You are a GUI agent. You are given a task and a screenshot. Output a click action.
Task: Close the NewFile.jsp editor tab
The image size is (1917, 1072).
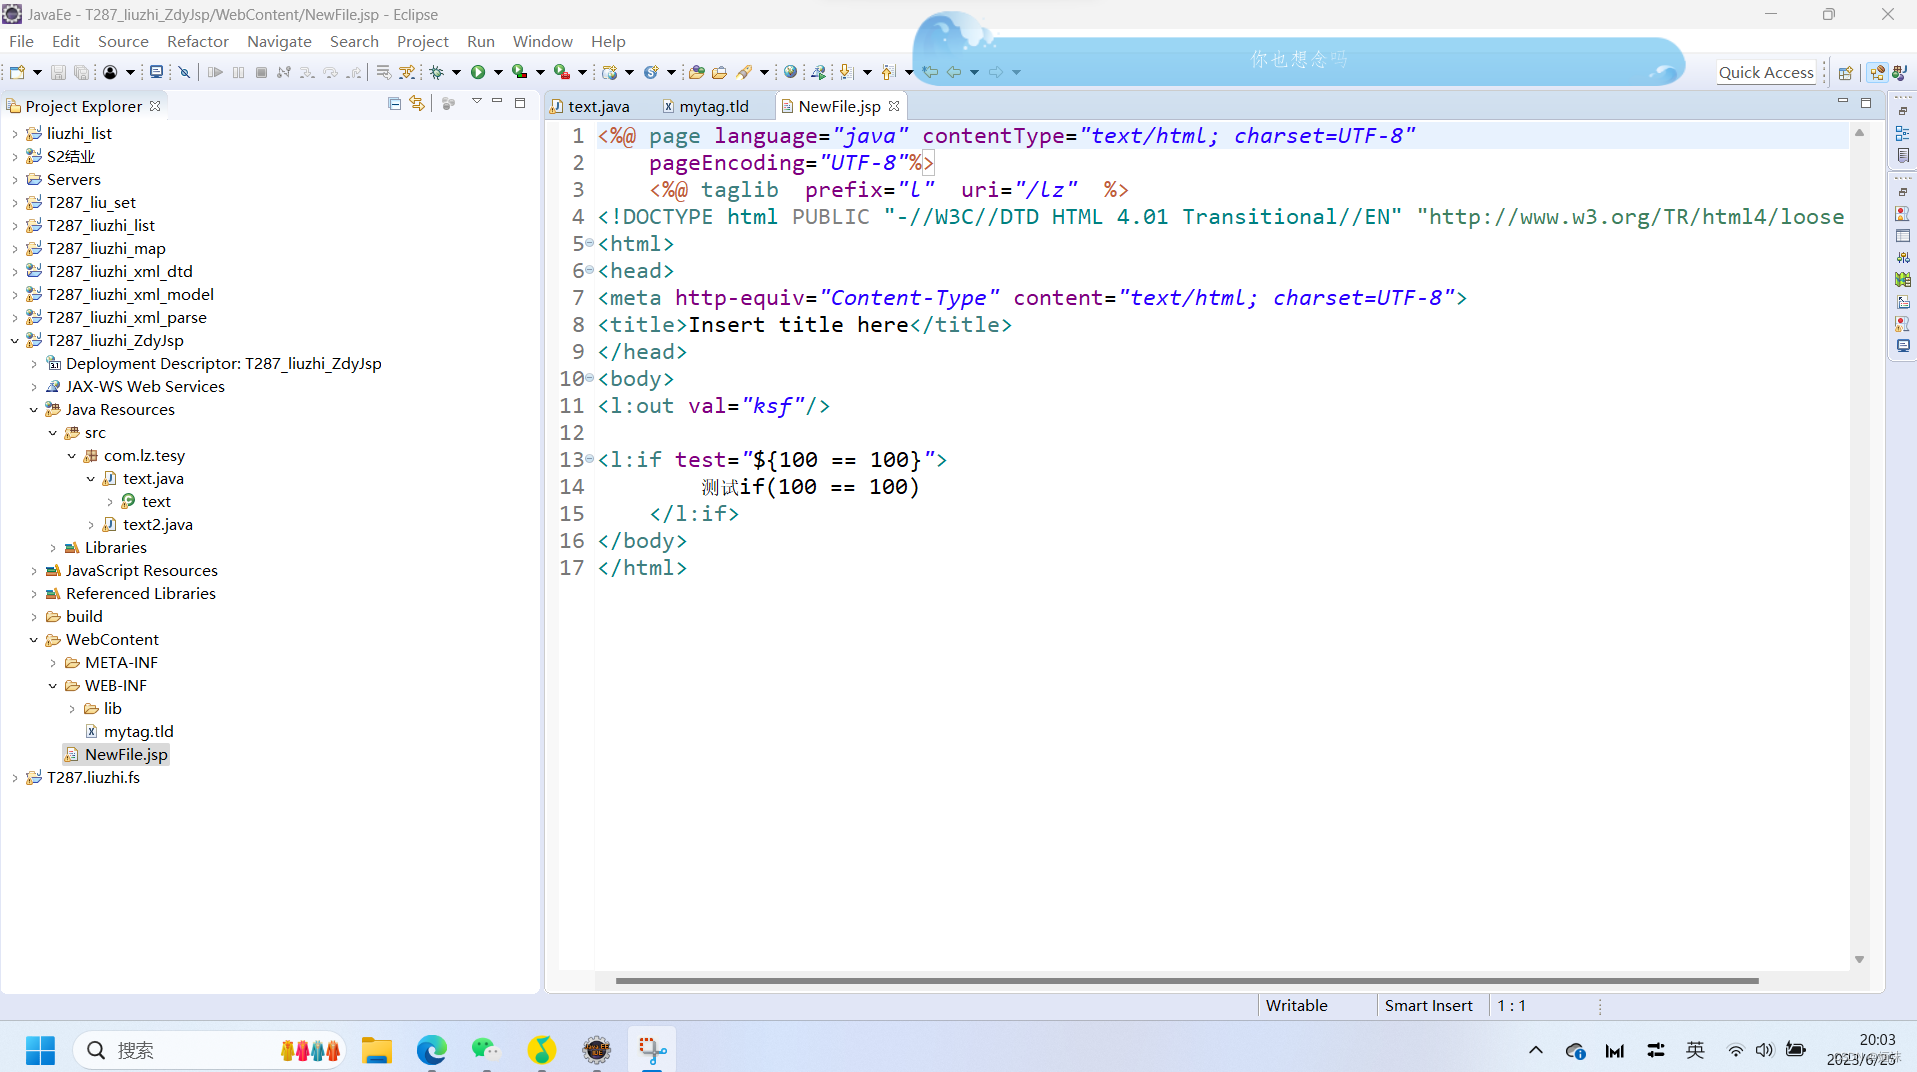click(894, 106)
